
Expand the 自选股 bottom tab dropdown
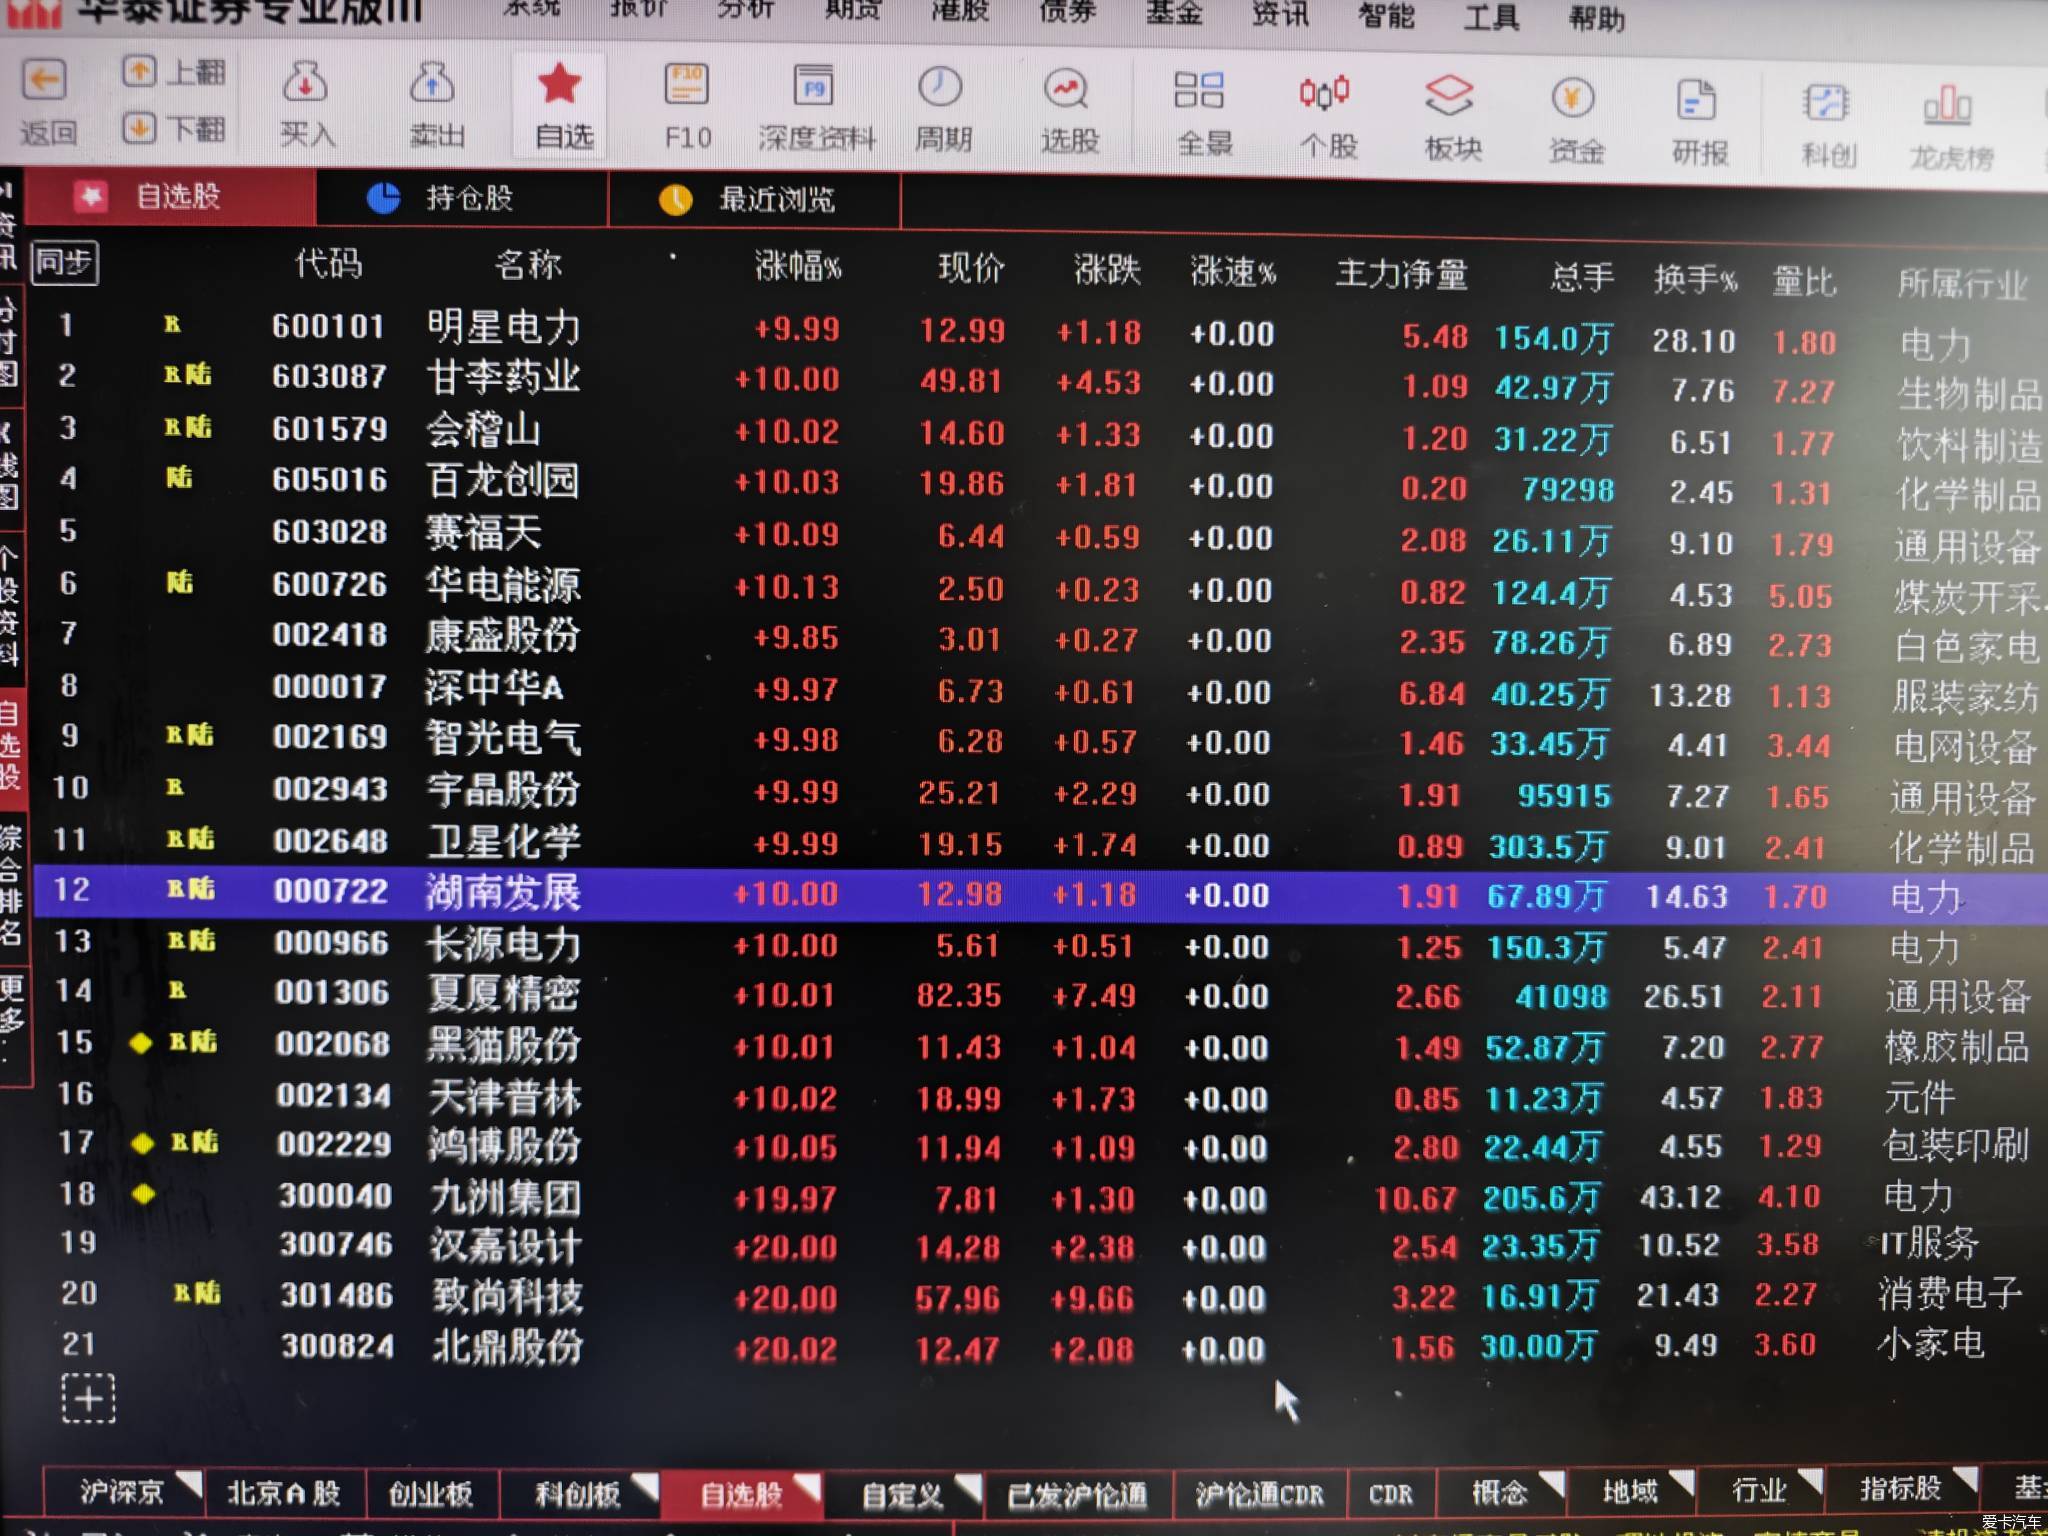point(807,1487)
